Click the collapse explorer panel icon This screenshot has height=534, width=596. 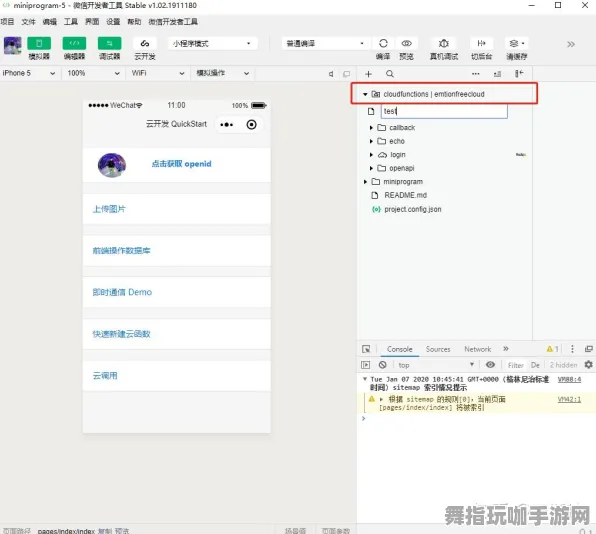pyautogui.click(x=519, y=74)
